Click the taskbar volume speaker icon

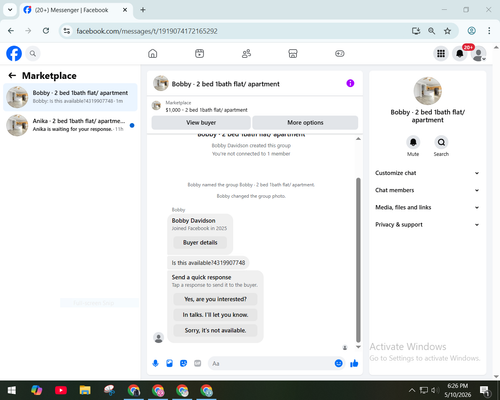point(435,390)
